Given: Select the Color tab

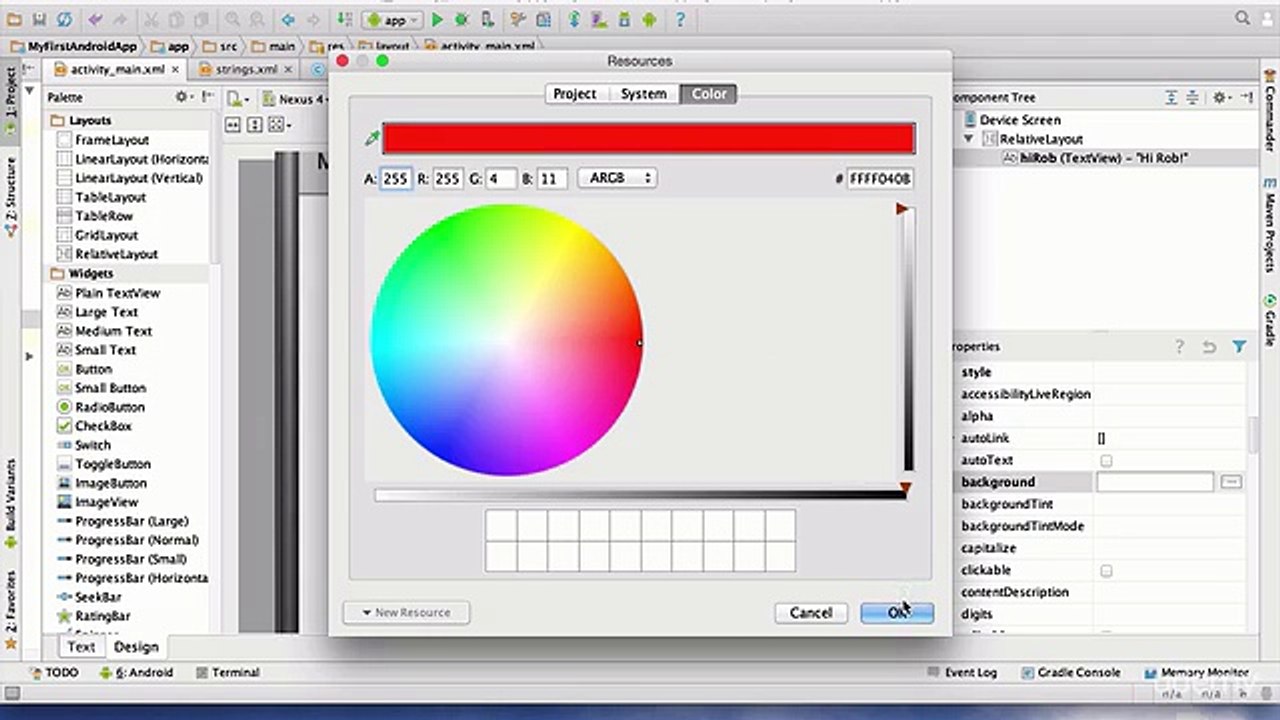Looking at the screenshot, I should tap(709, 94).
